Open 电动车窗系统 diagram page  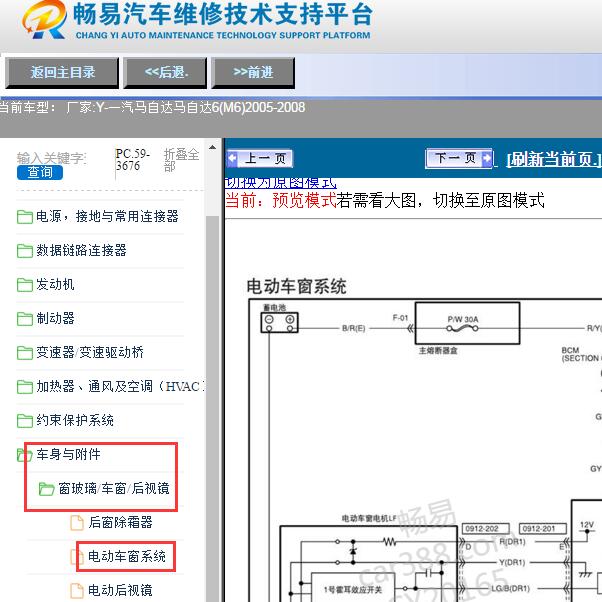tap(127, 556)
